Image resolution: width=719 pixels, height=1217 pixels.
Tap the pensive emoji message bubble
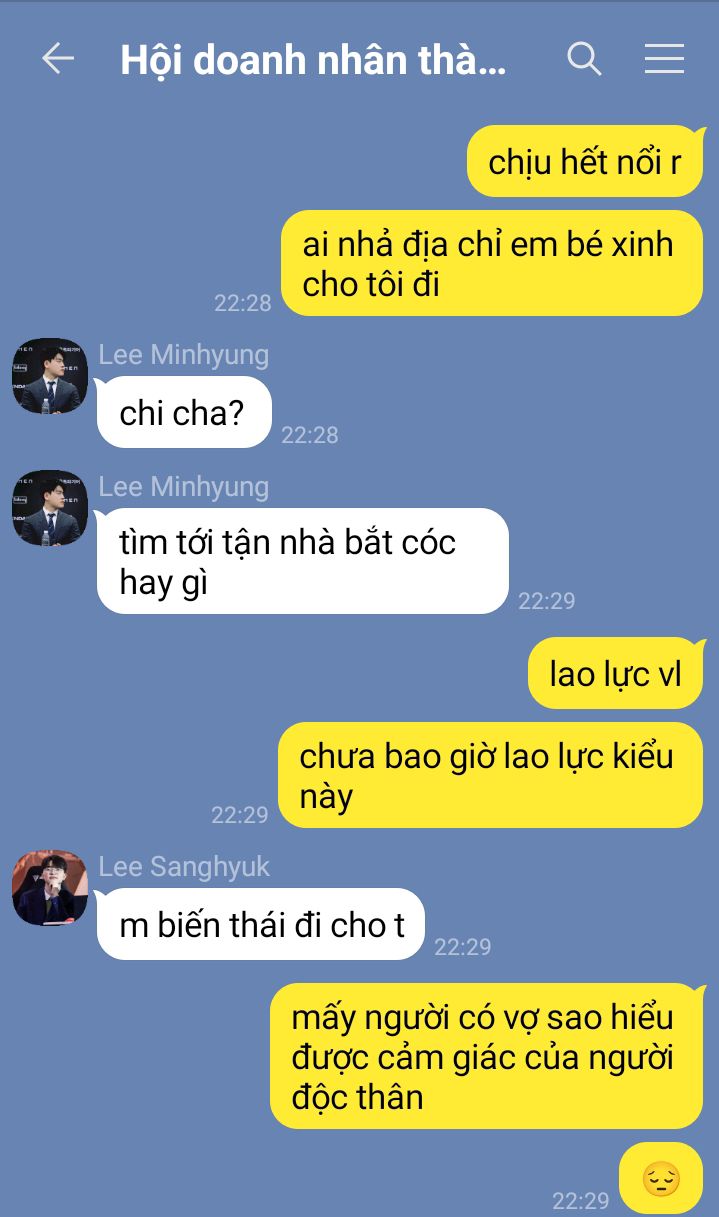click(x=661, y=1179)
